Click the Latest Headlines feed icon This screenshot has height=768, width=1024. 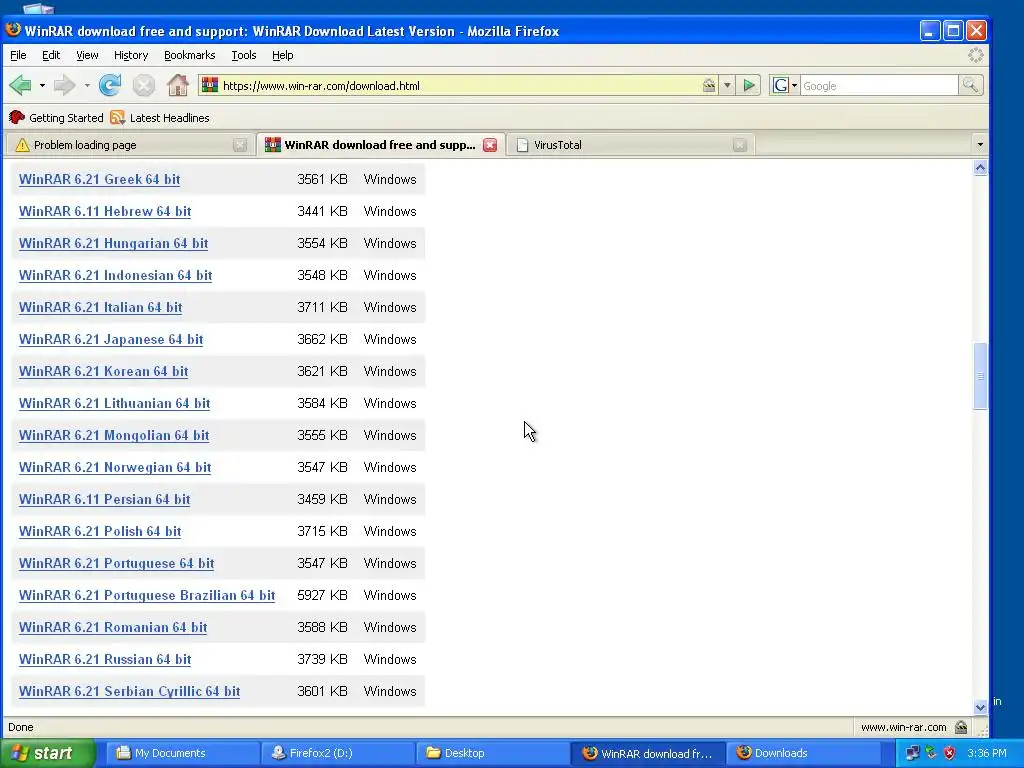click(x=118, y=118)
